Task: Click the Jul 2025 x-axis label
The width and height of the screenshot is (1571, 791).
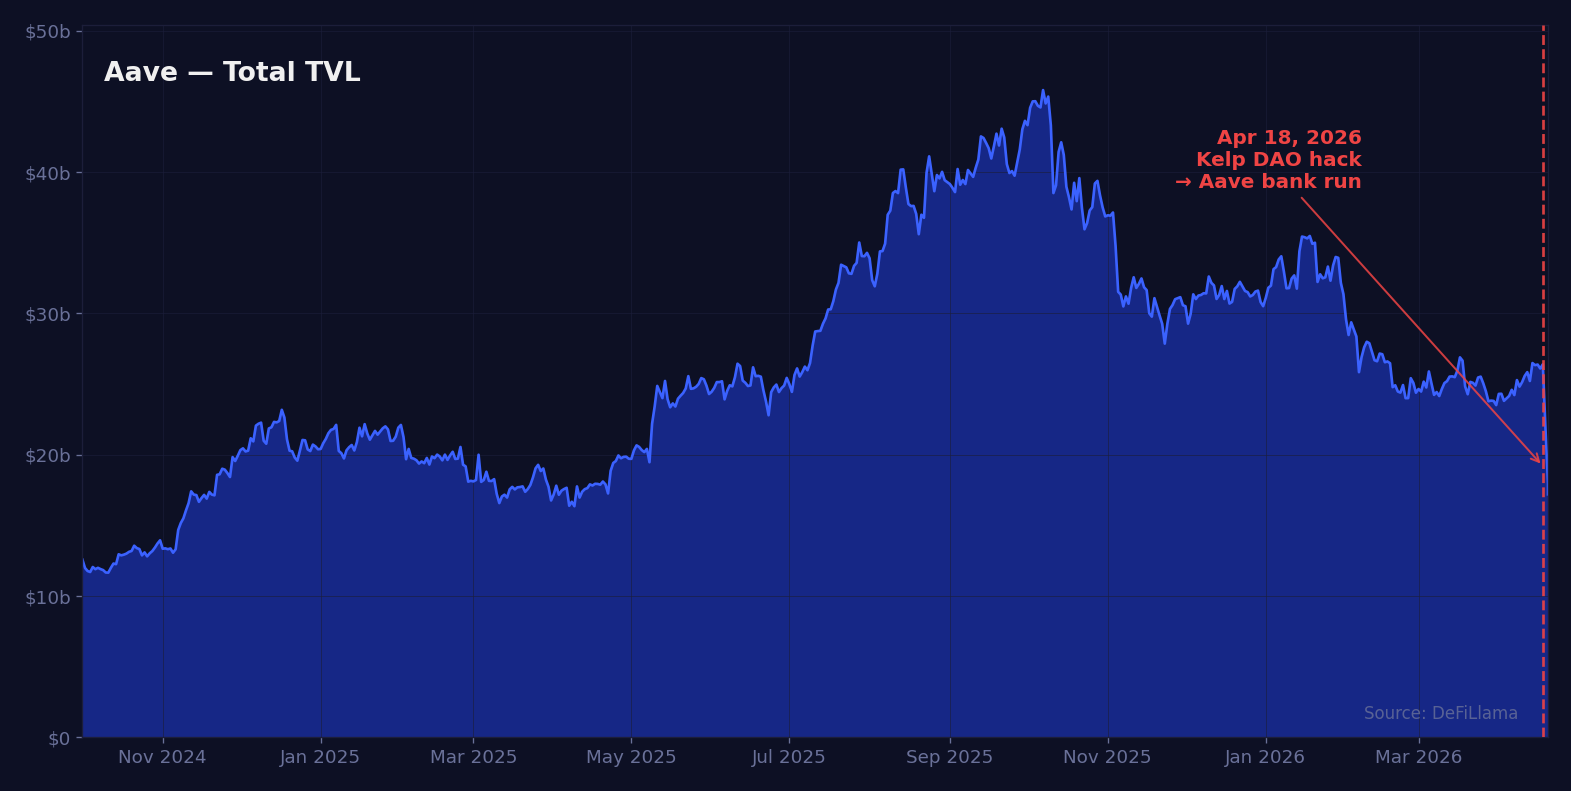Action: click(x=789, y=758)
